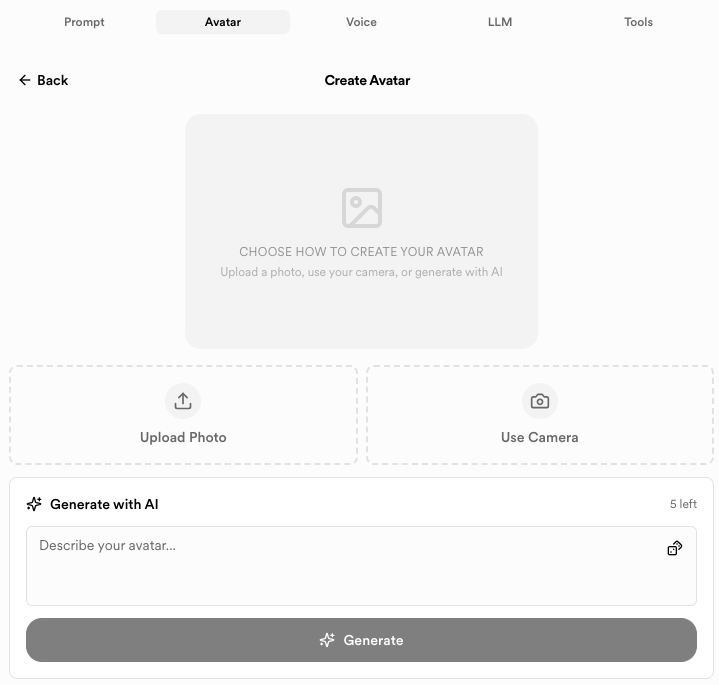Click the upload arrow icon

tap(183, 401)
